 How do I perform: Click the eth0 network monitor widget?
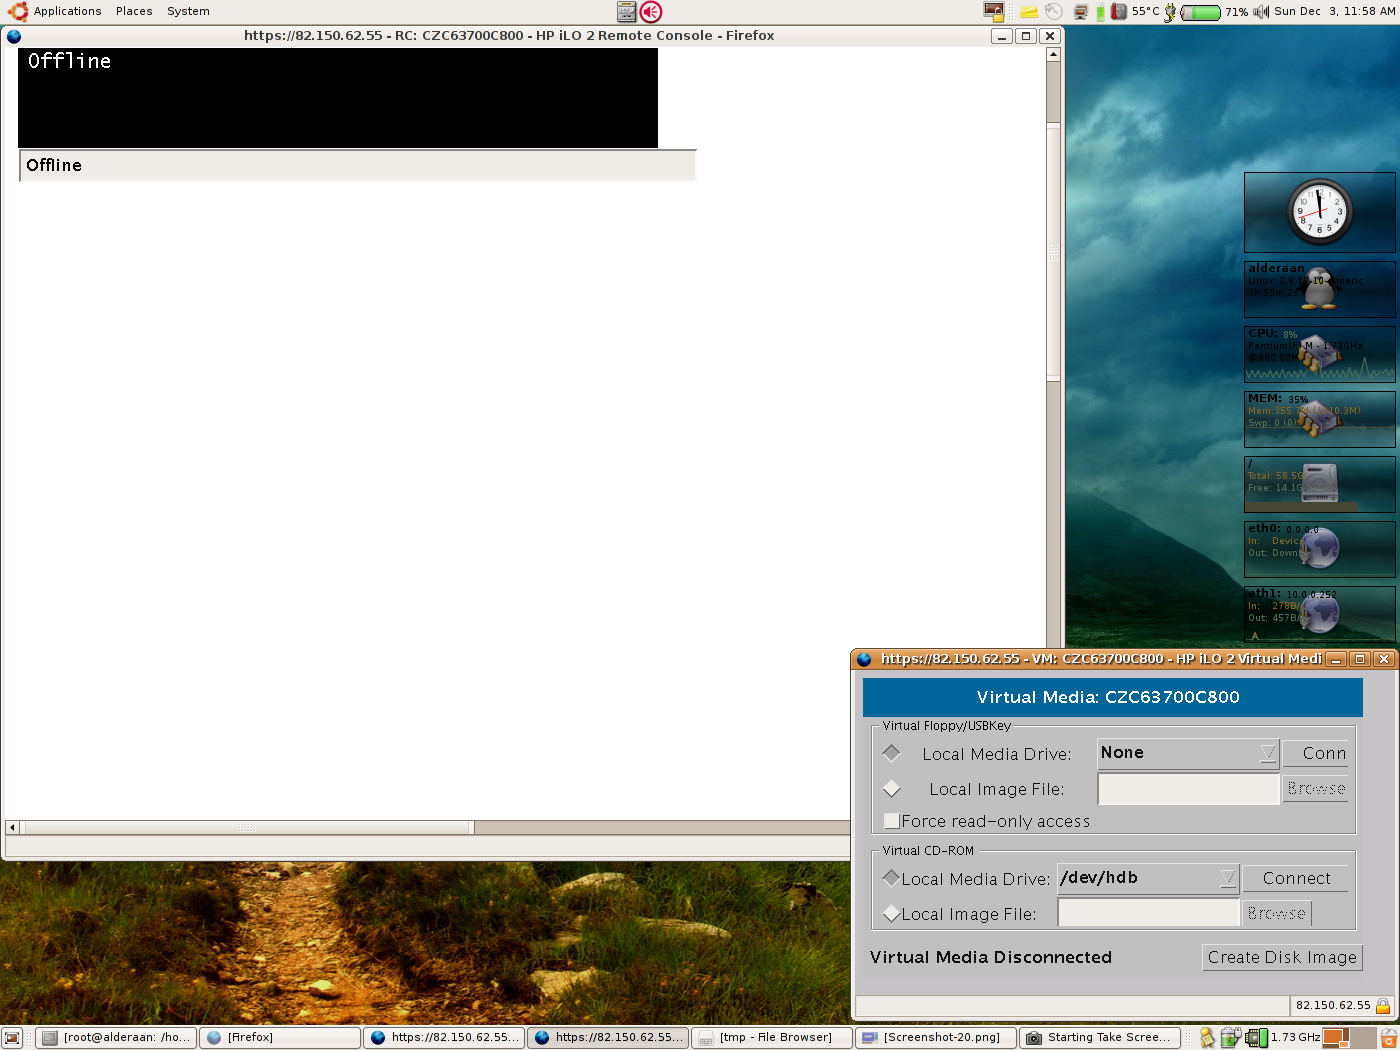tap(1319, 549)
